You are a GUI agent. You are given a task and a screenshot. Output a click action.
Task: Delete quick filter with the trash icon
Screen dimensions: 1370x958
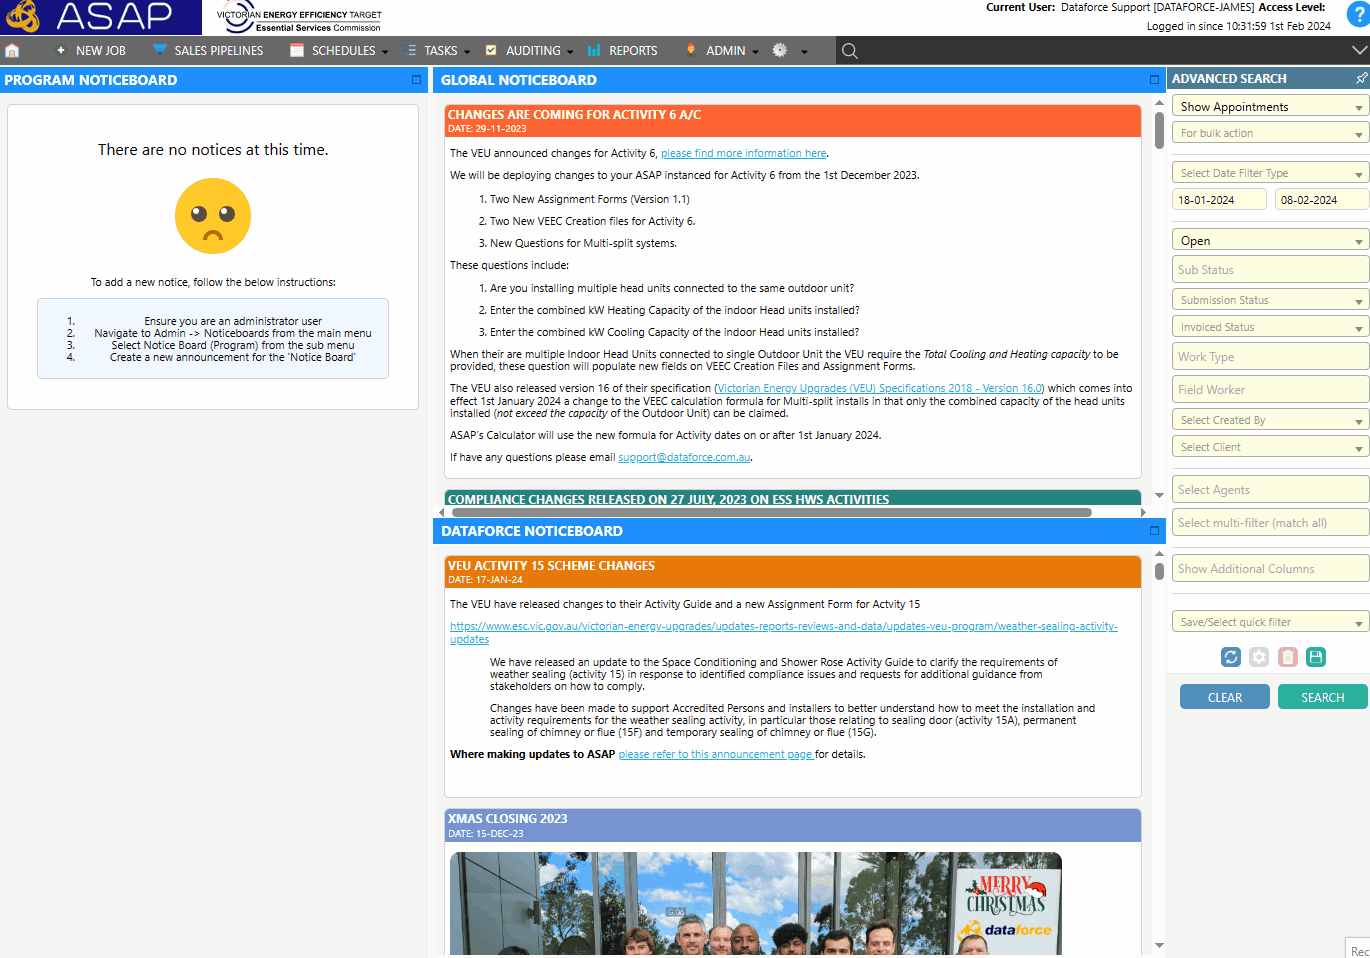click(x=1288, y=657)
